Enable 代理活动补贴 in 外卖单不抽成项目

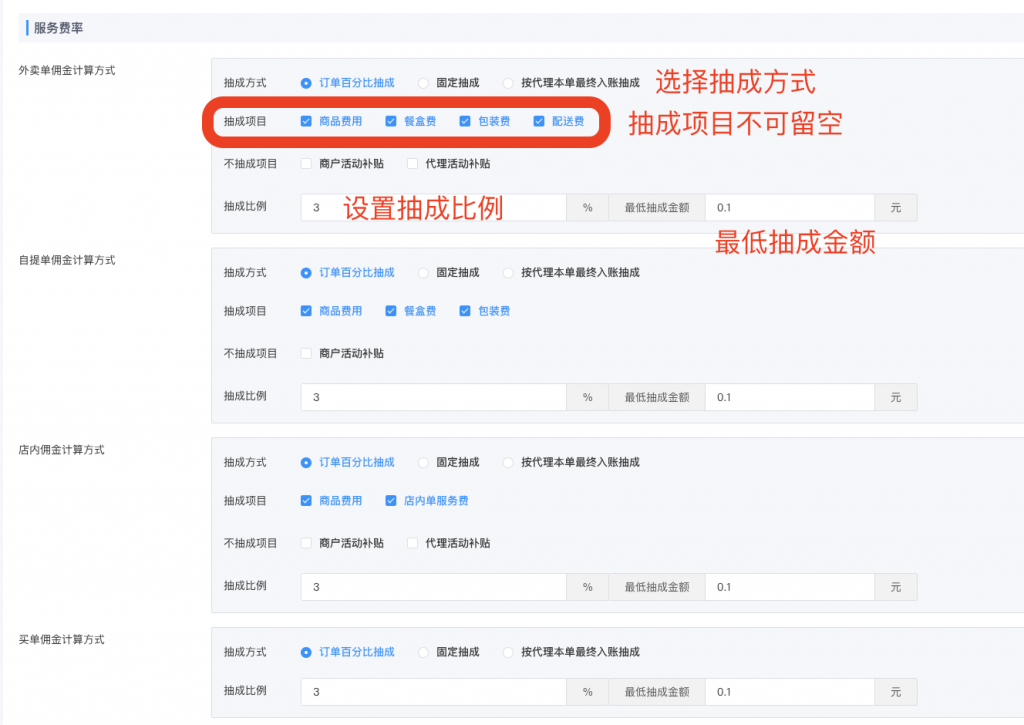[x=412, y=162]
